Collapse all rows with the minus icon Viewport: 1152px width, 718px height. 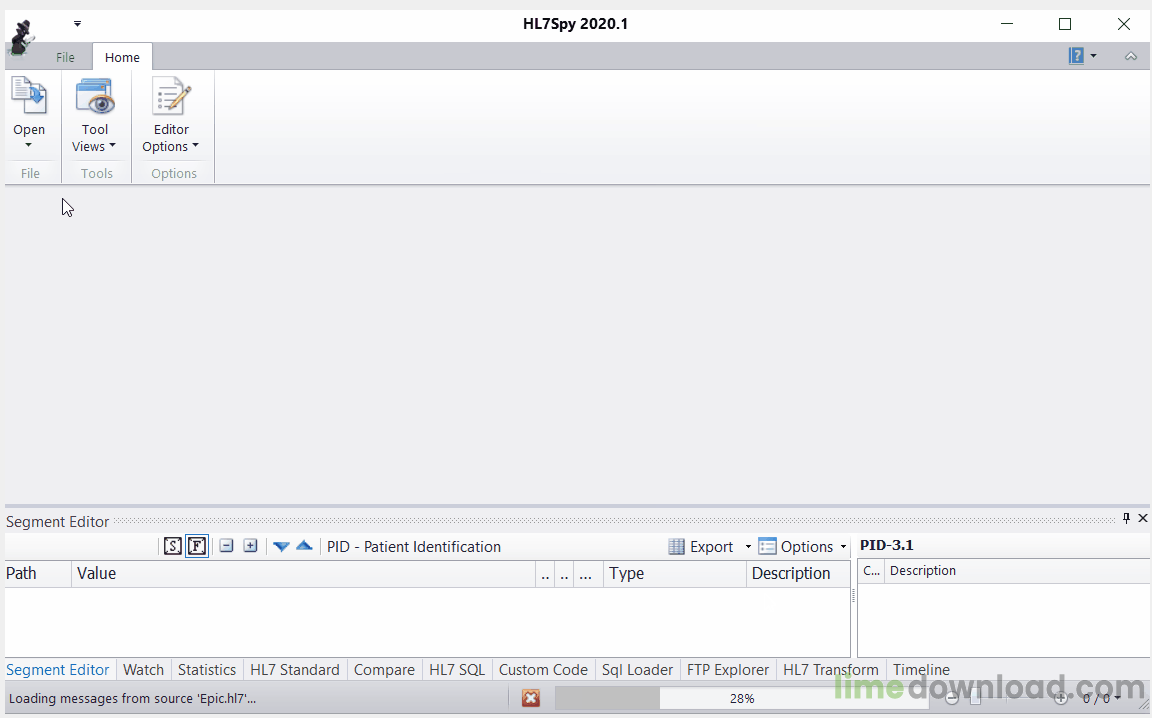pos(226,546)
